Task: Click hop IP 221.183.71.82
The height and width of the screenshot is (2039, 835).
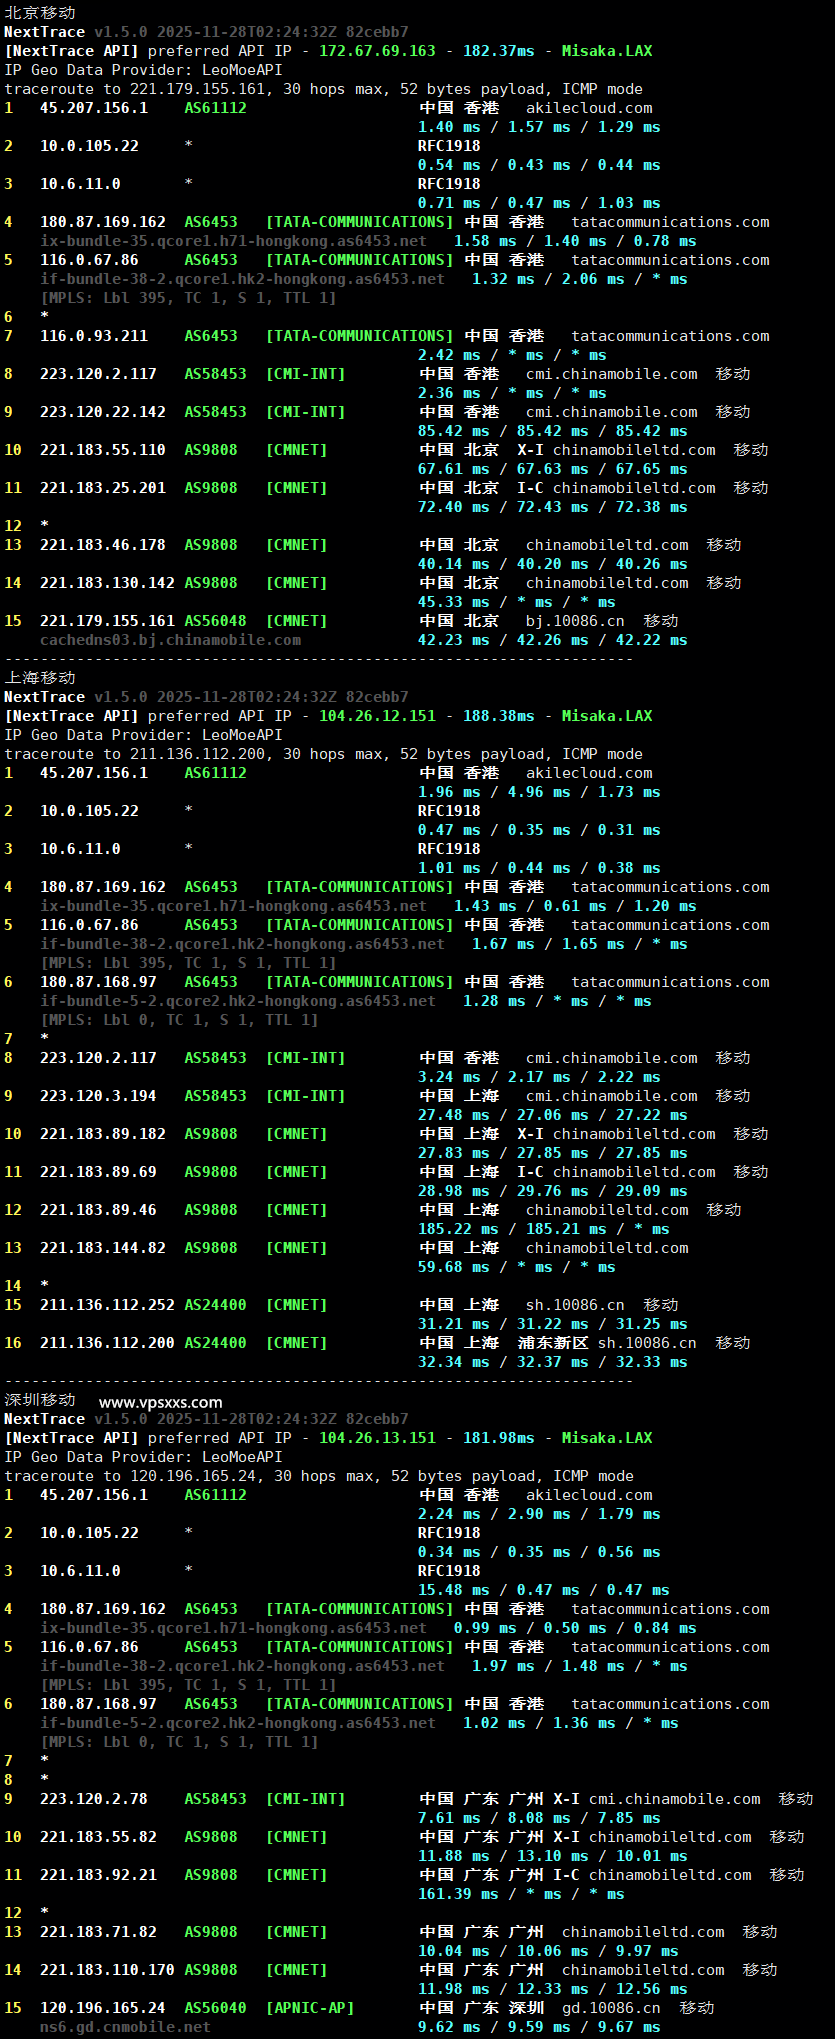Action: [98, 1932]
